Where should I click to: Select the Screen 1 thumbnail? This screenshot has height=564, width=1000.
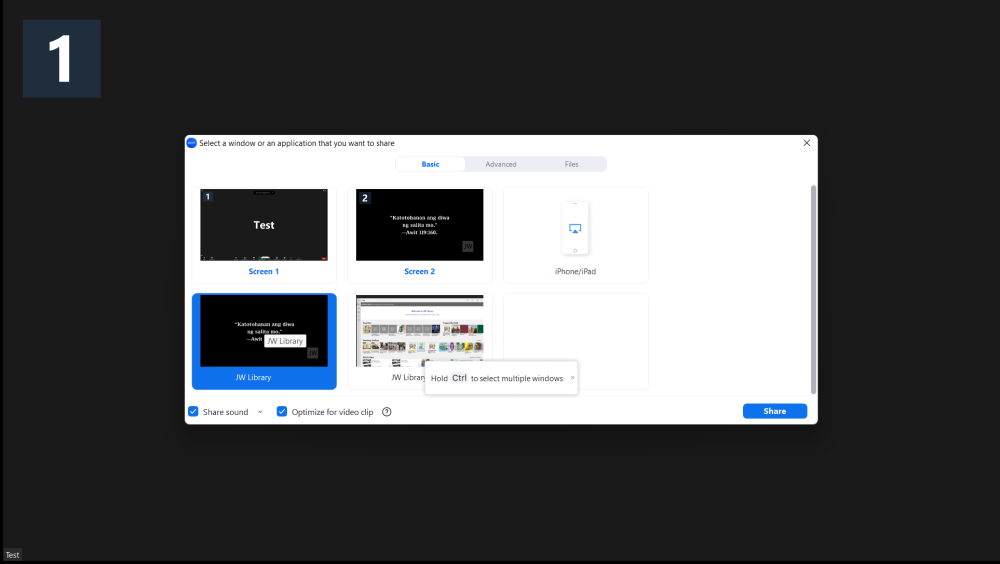tap(264, 225)
